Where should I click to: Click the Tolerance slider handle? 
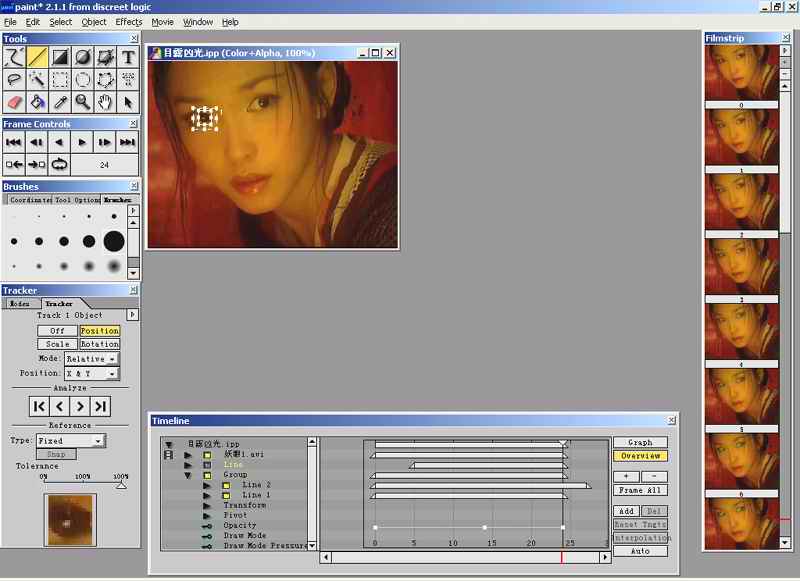pyautogui.click(x=121, y=484)
